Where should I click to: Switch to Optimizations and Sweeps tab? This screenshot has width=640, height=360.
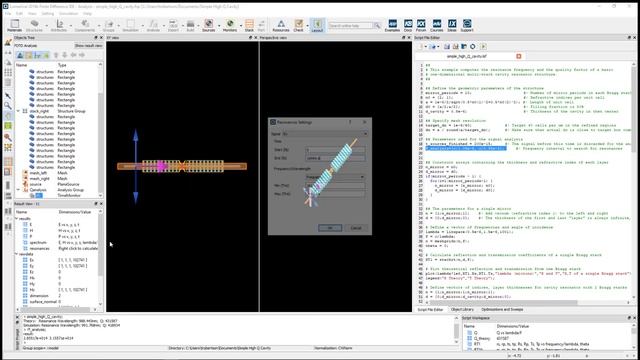click(502, 309)
